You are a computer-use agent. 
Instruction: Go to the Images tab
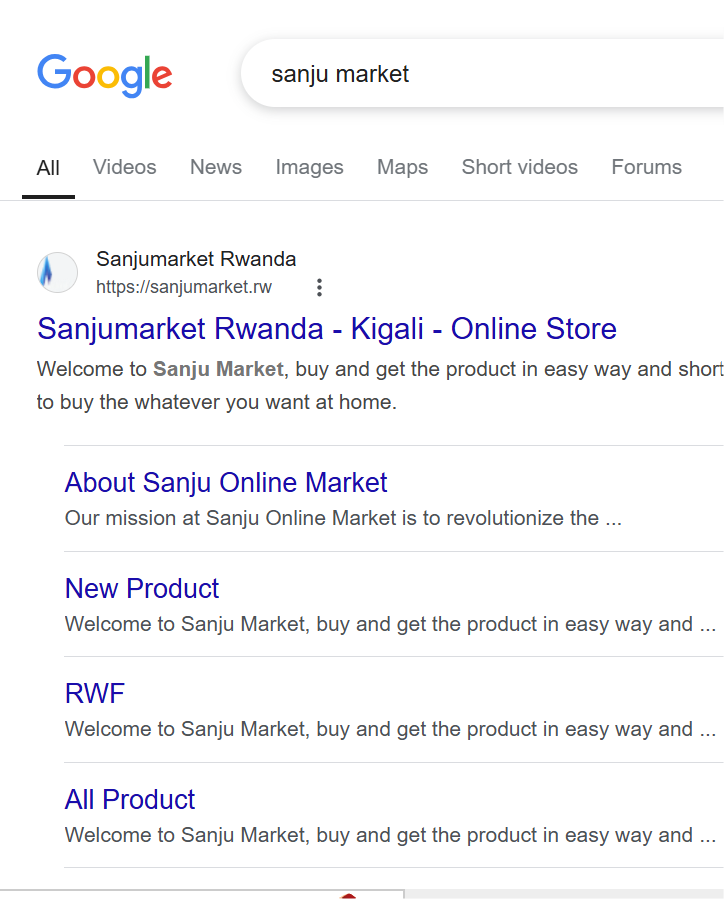[310, 167]
